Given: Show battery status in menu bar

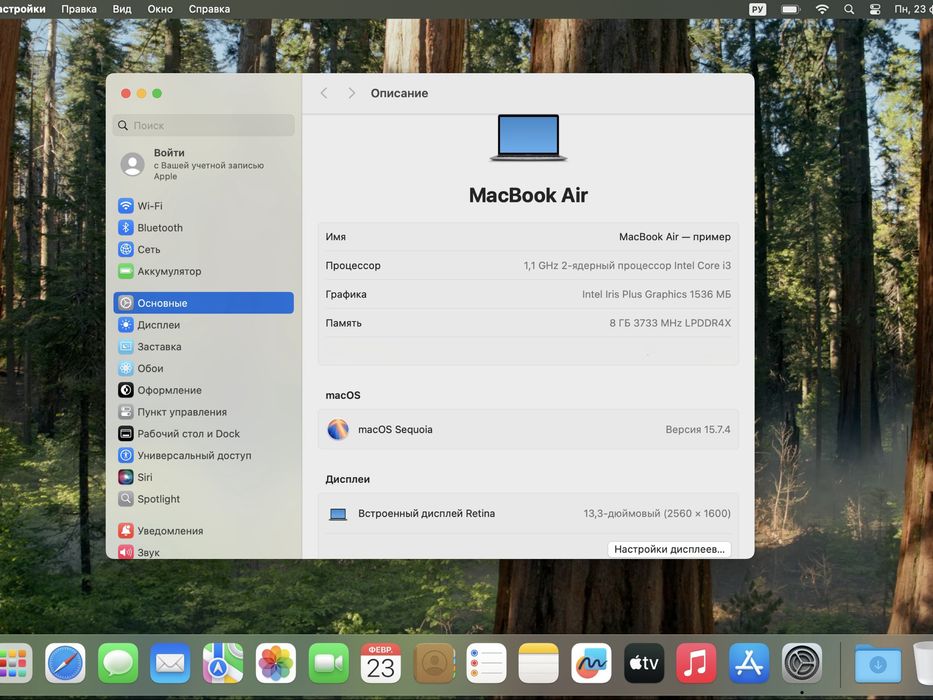Looking at the screenshot, I should [x=790, y=9].
